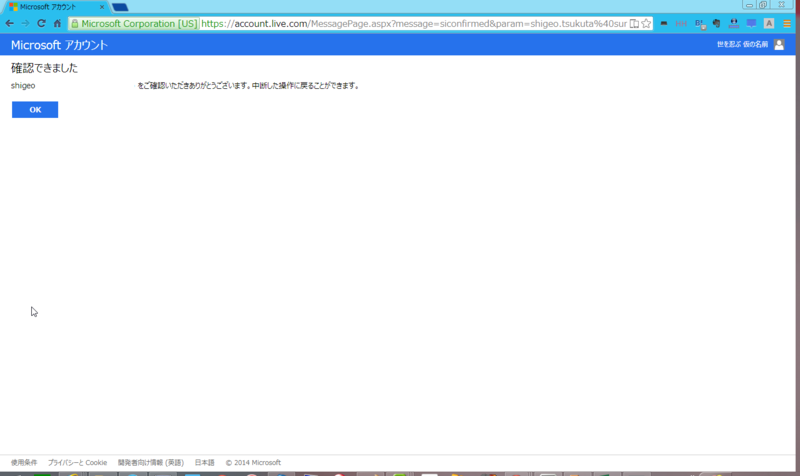The image size is (800, 476).
Task: Select the Microsoft アカウント browser tab
Action: click(56, 7)
